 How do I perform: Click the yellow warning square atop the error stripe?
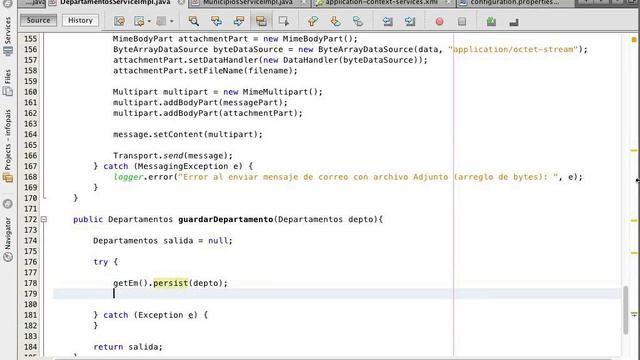coord(634,40)
